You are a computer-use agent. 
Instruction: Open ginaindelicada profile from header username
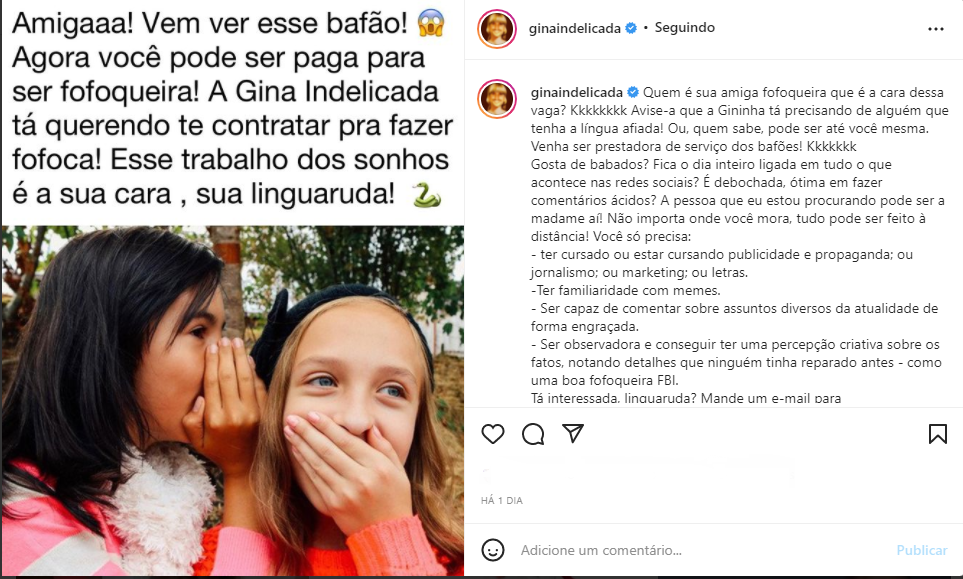tap(574, 29)
